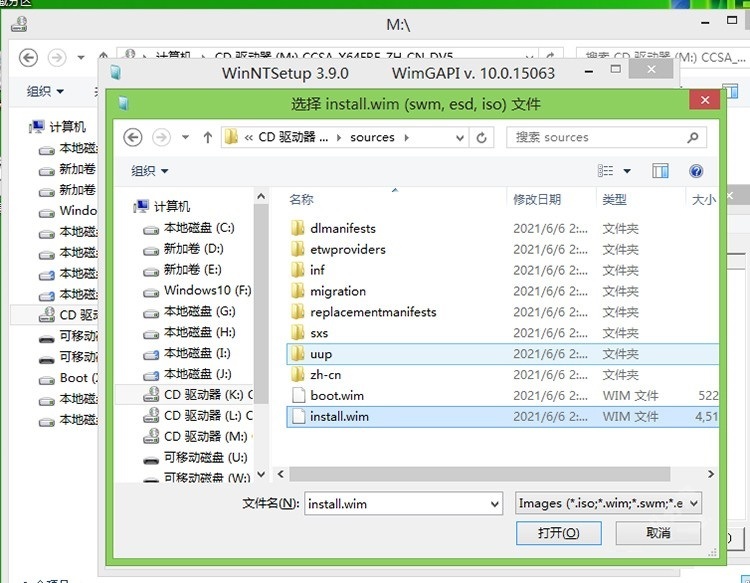Select Boot drive in M:\ Explorer sidebar
Image resolution: width=750 pixels, height=583 pixels.
tap(68, 378)
